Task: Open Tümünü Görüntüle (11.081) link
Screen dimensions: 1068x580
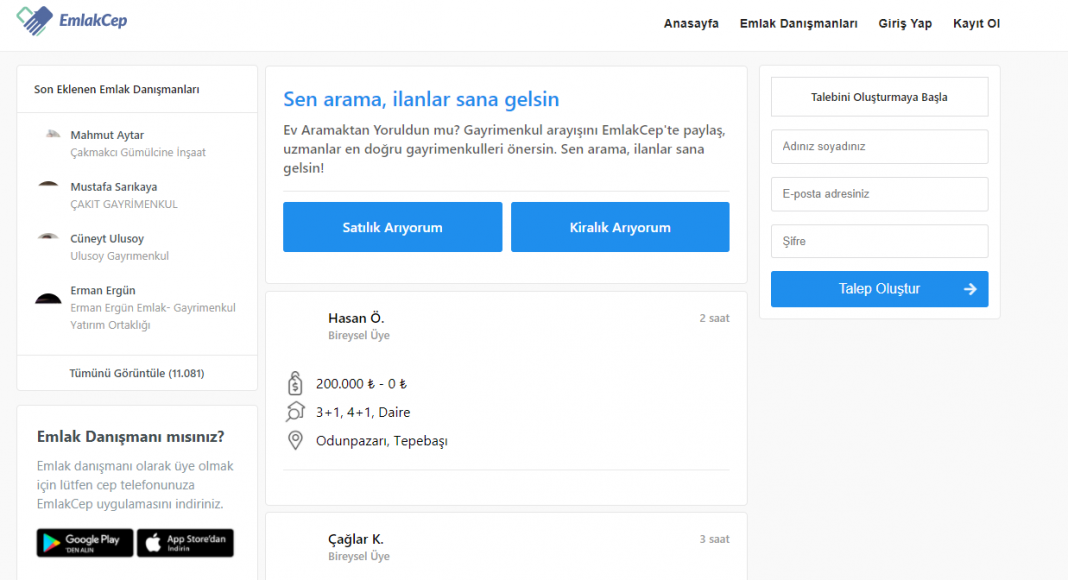Action: (x=137, y=373)
